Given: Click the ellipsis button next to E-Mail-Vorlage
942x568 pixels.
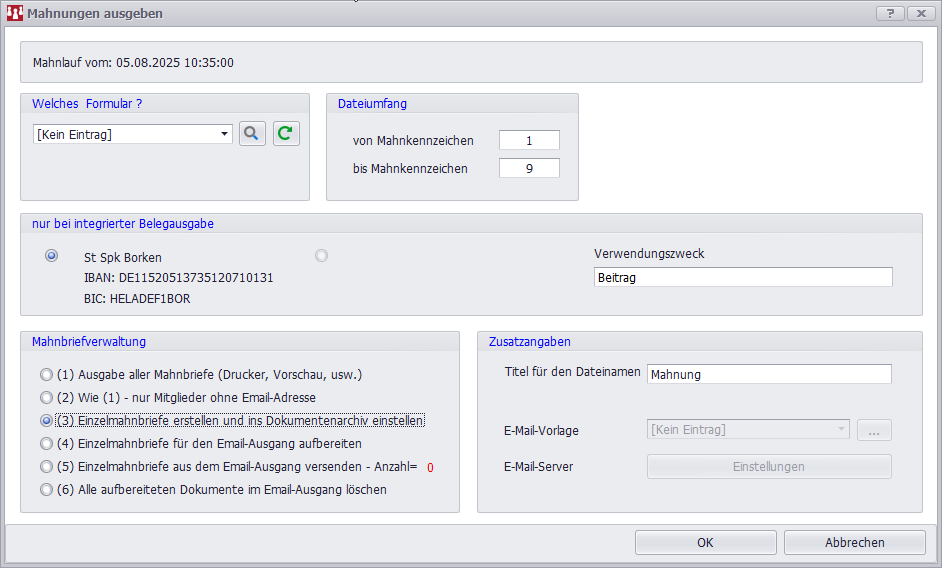Looking at the screenshot, I should click(x=873, y=430).
